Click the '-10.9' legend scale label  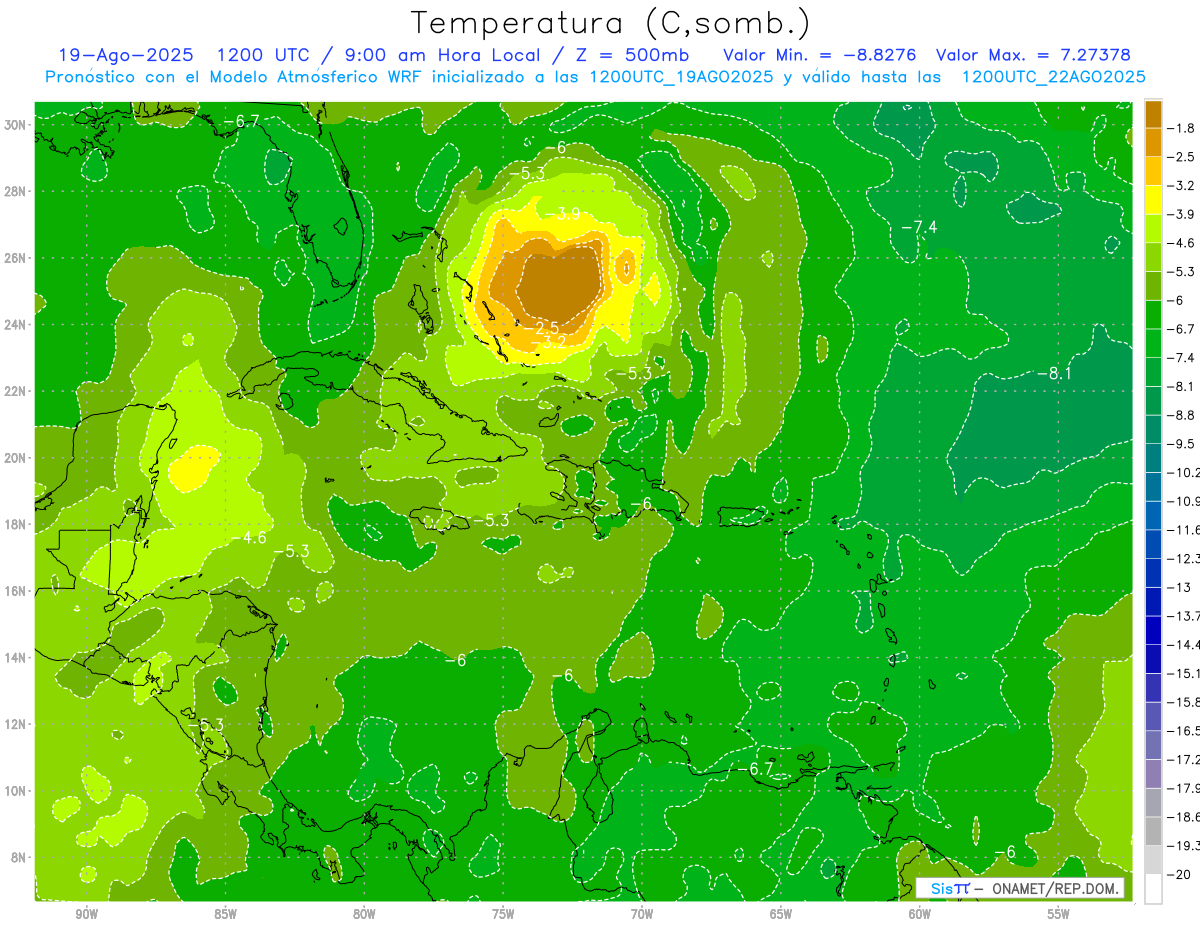click(x=1184, y=501)
